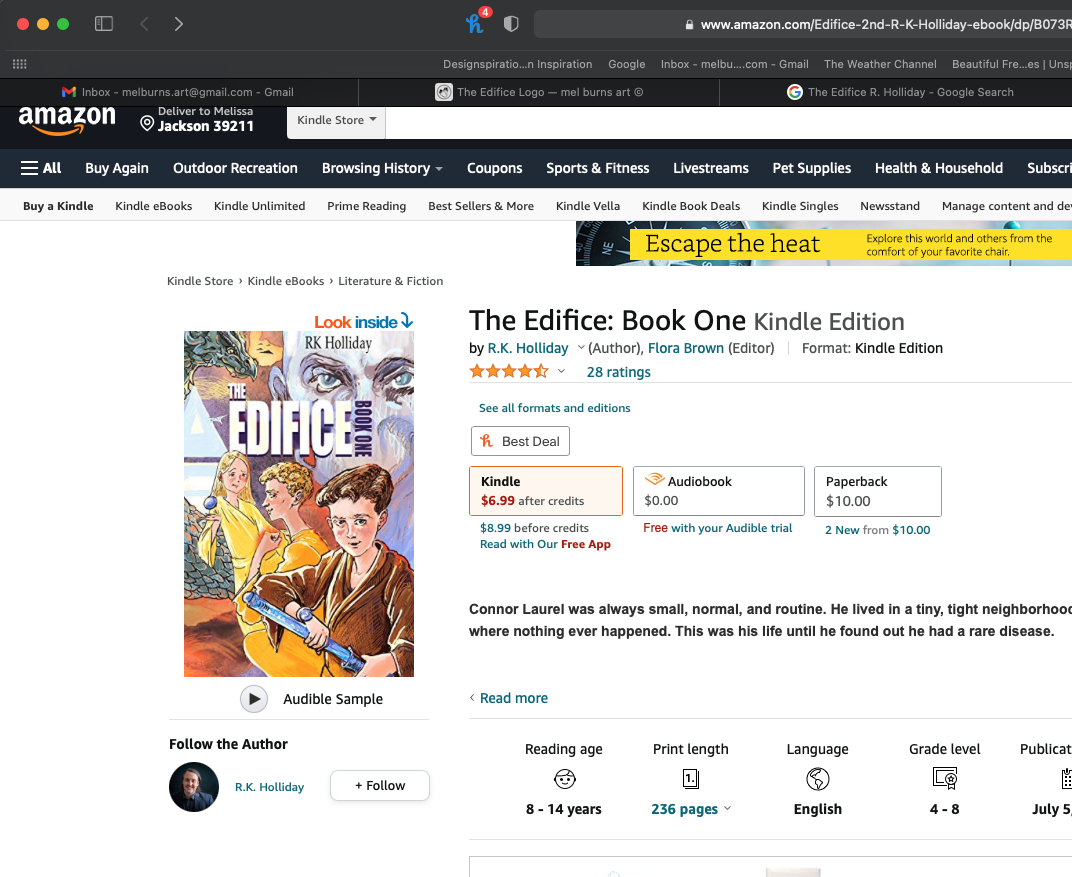The image size is (1072, 877).
Task: Switch to The Edifice Logo tab
Action: click(539, 92)
